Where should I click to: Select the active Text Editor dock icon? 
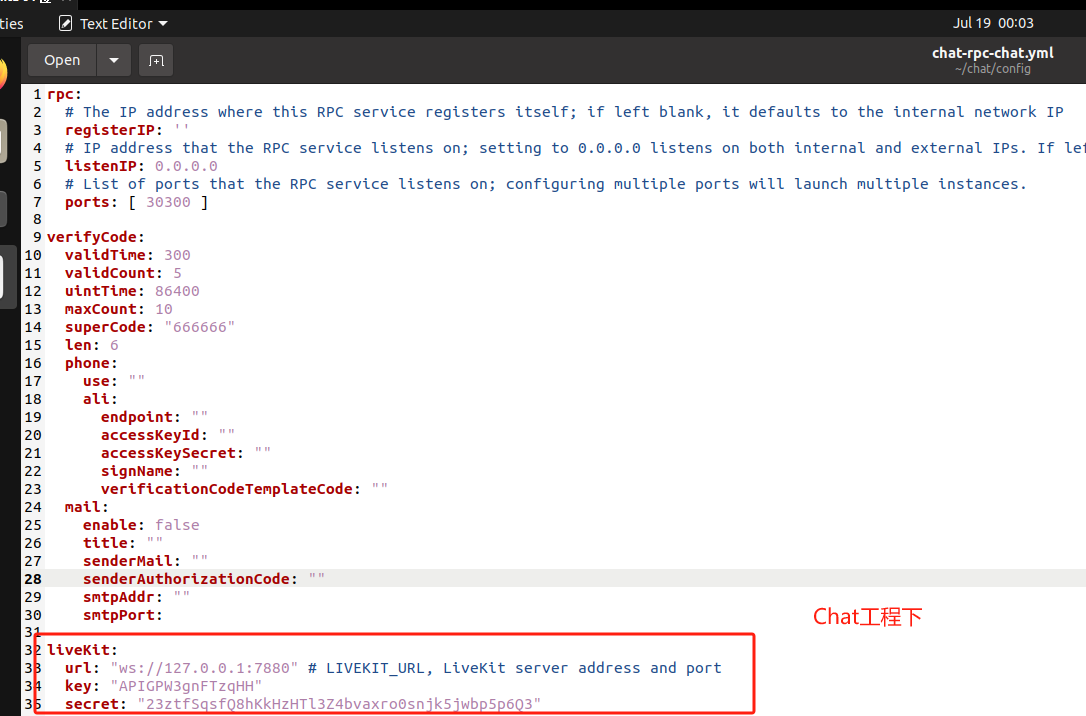click(5, 278)
